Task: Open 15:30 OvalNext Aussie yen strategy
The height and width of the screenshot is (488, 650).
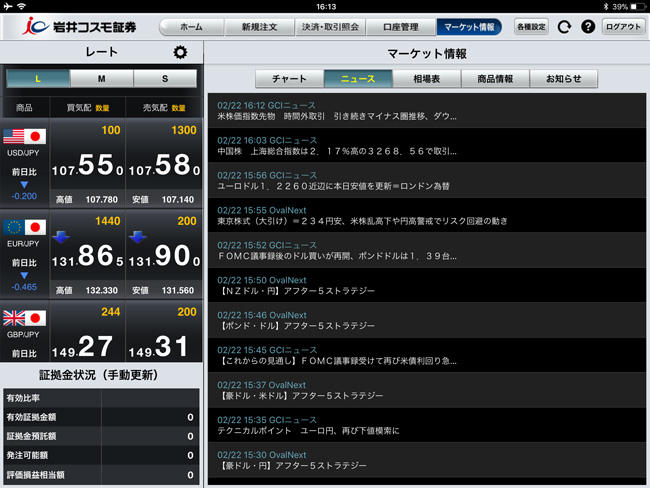Action: pos(427,460)
